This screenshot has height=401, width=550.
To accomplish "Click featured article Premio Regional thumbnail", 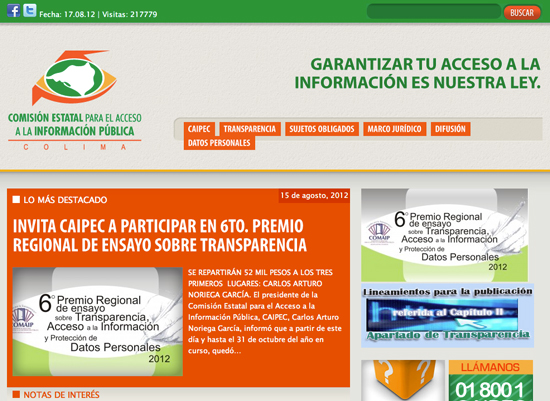I will [x=98, y=322].
